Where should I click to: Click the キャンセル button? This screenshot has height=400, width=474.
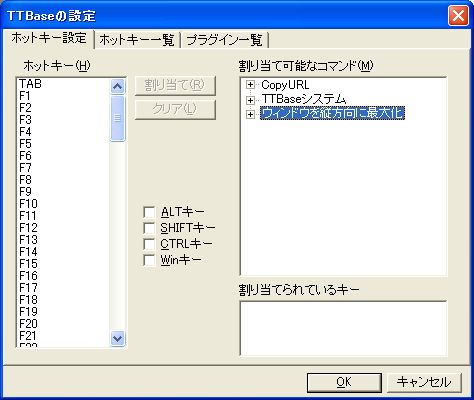point(424,382)
